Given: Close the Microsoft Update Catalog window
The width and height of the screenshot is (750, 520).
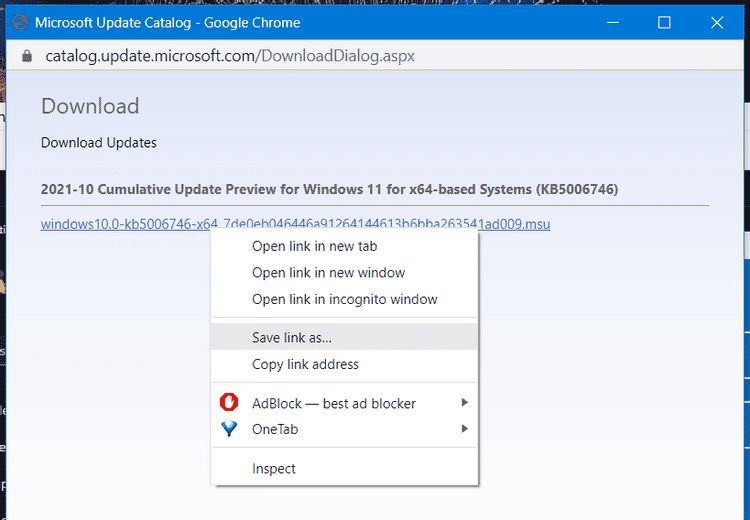Looking at the screenshot, I should click(x=717, y=22).
